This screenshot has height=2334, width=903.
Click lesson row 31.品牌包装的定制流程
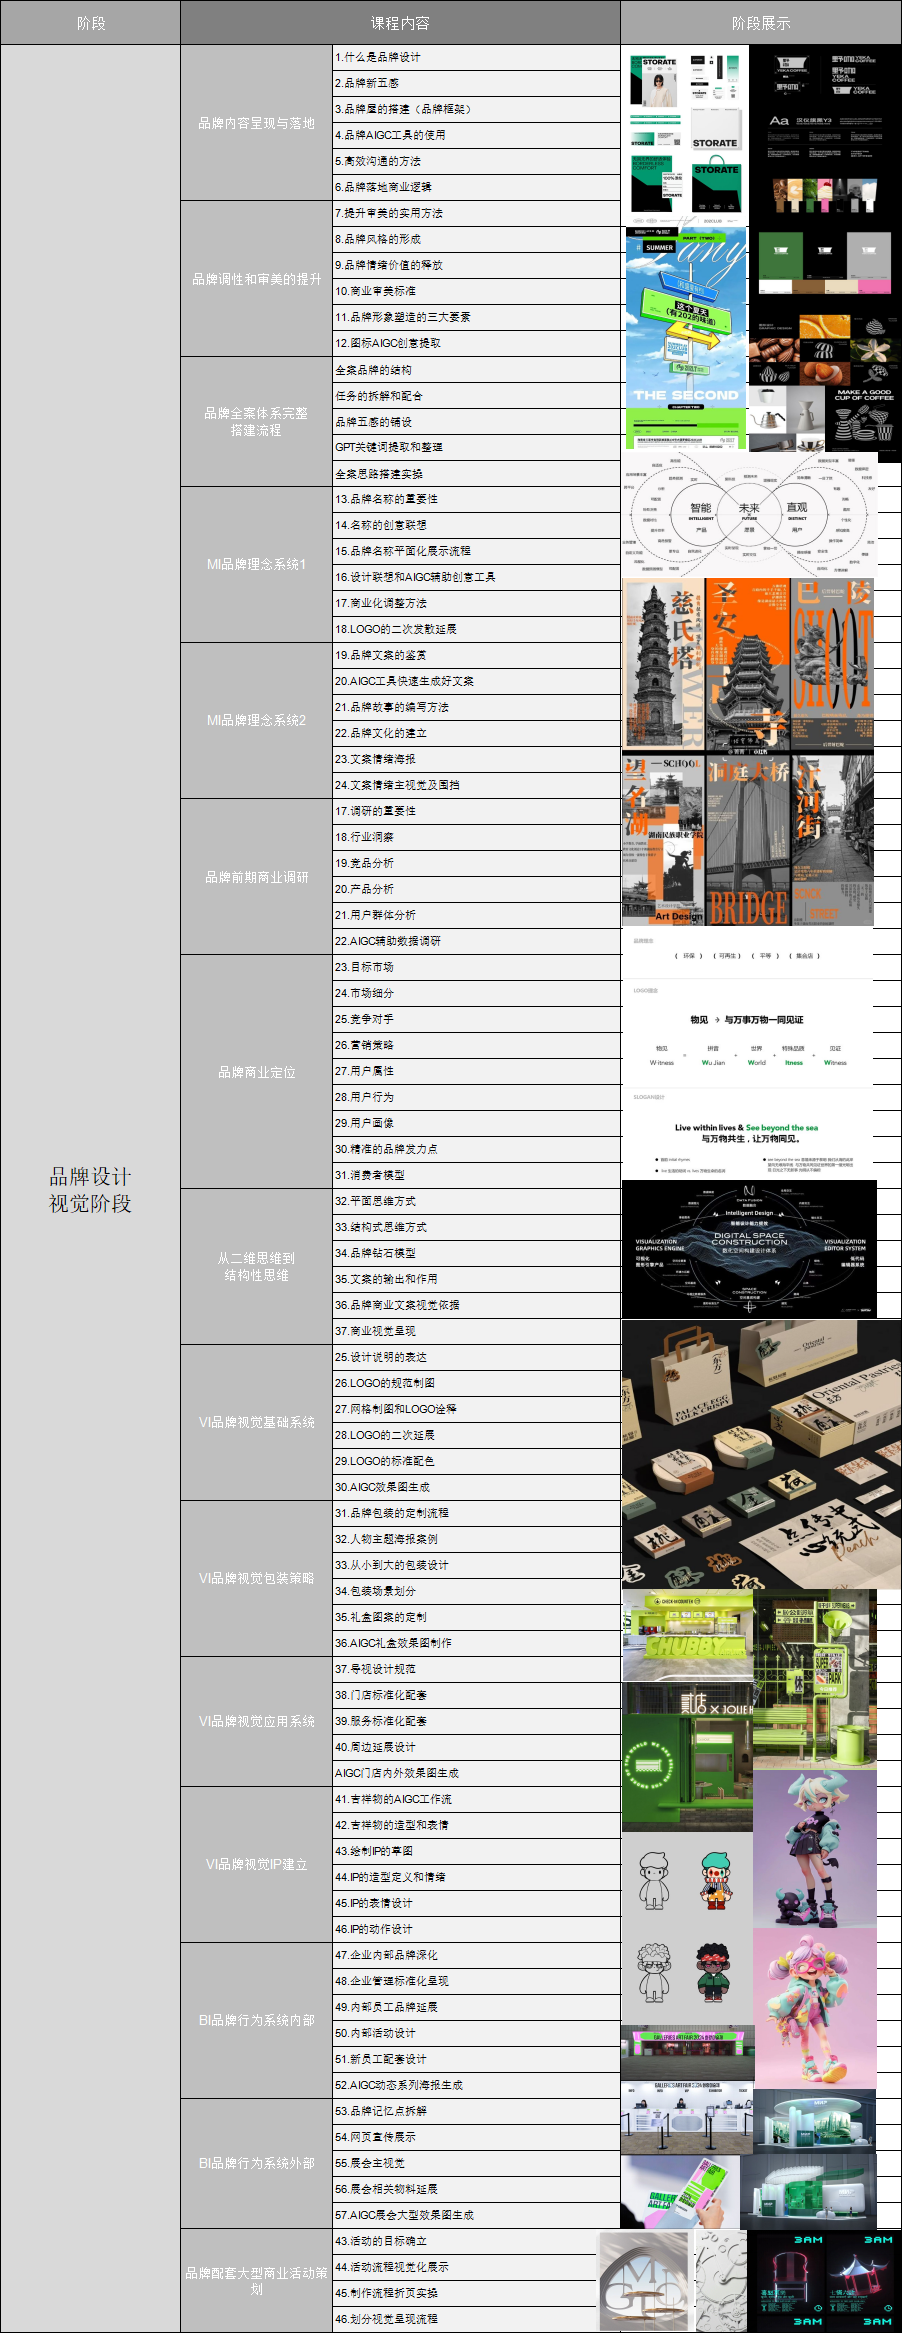(x=476, y=1513)
